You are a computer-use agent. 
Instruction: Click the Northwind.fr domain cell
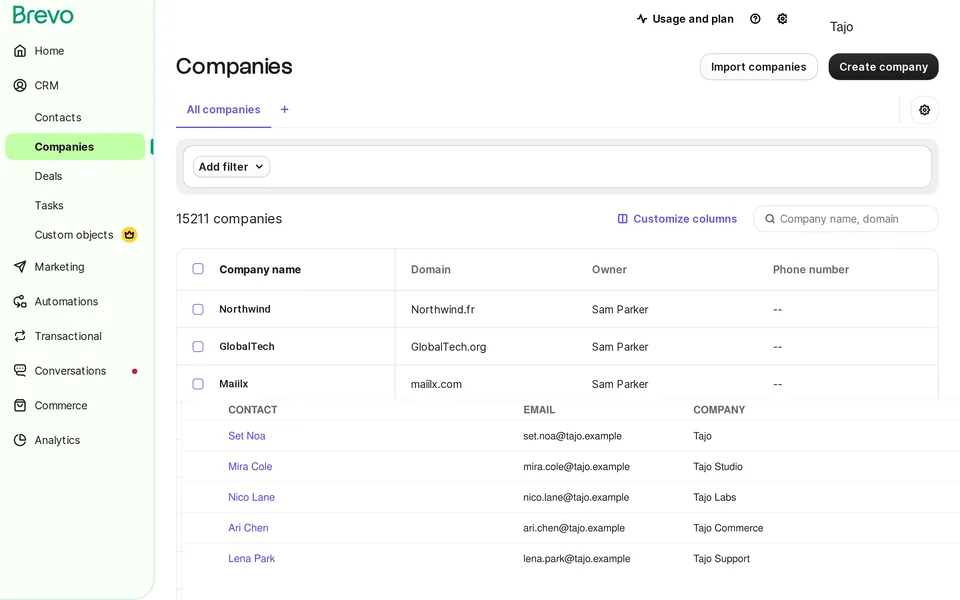coord(443,310)
